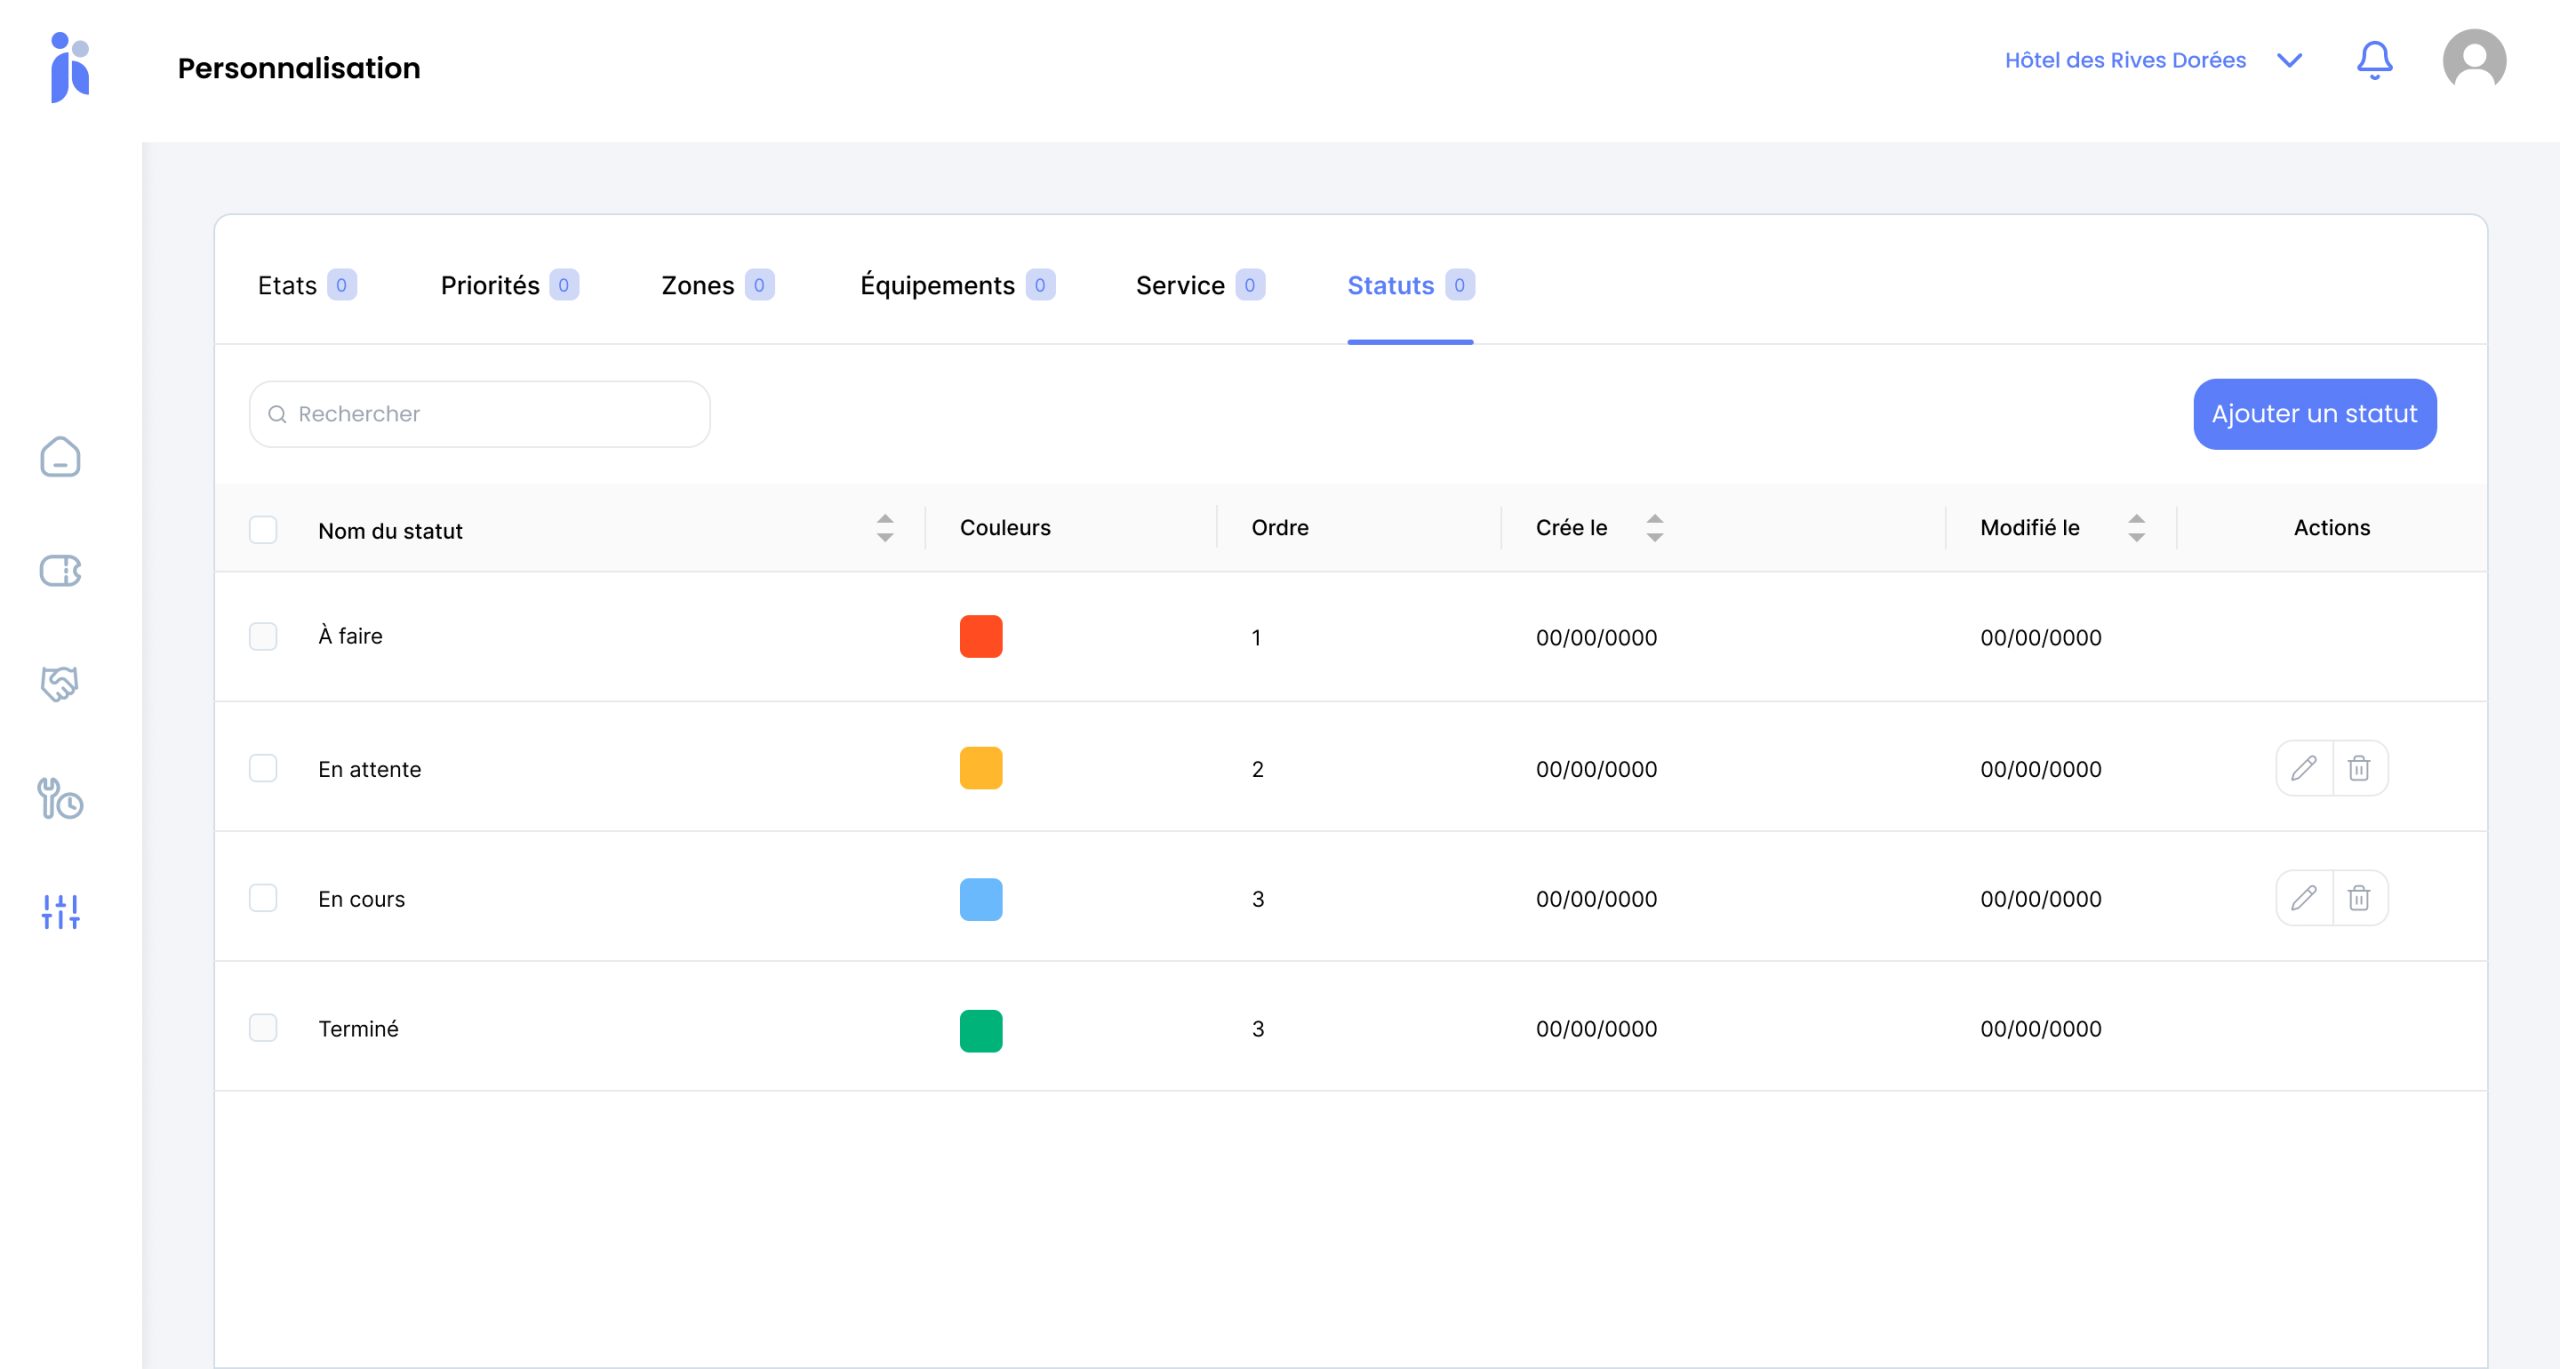This screenshot has width=2560, height=1369.
Task: Sort by Nom du statut column
Action: pos(885,528)
